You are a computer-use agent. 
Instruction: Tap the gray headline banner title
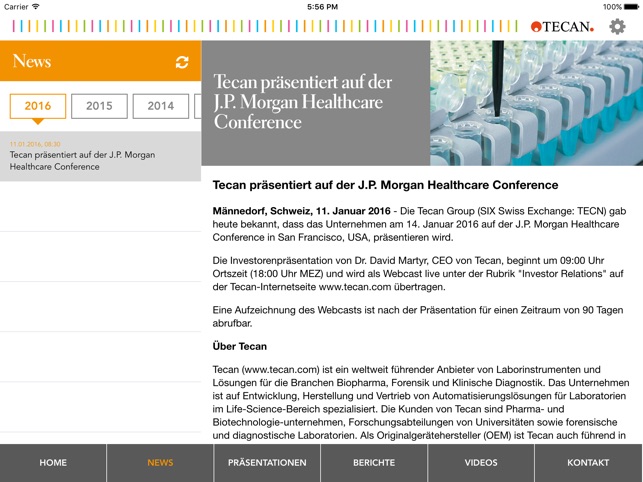point(303,102)
